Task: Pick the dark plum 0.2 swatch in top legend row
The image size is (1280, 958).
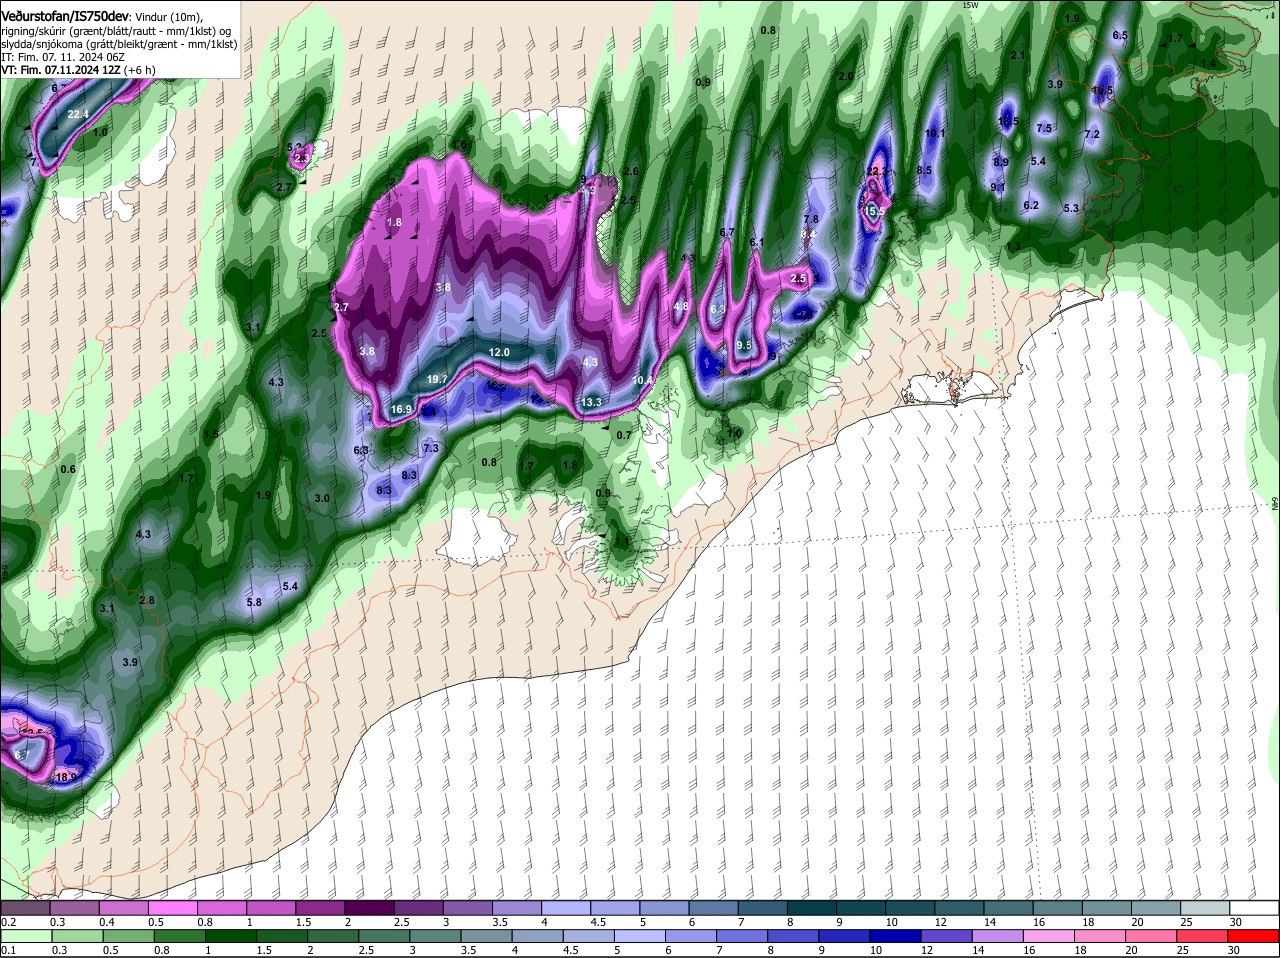Action: click(25, 908)
